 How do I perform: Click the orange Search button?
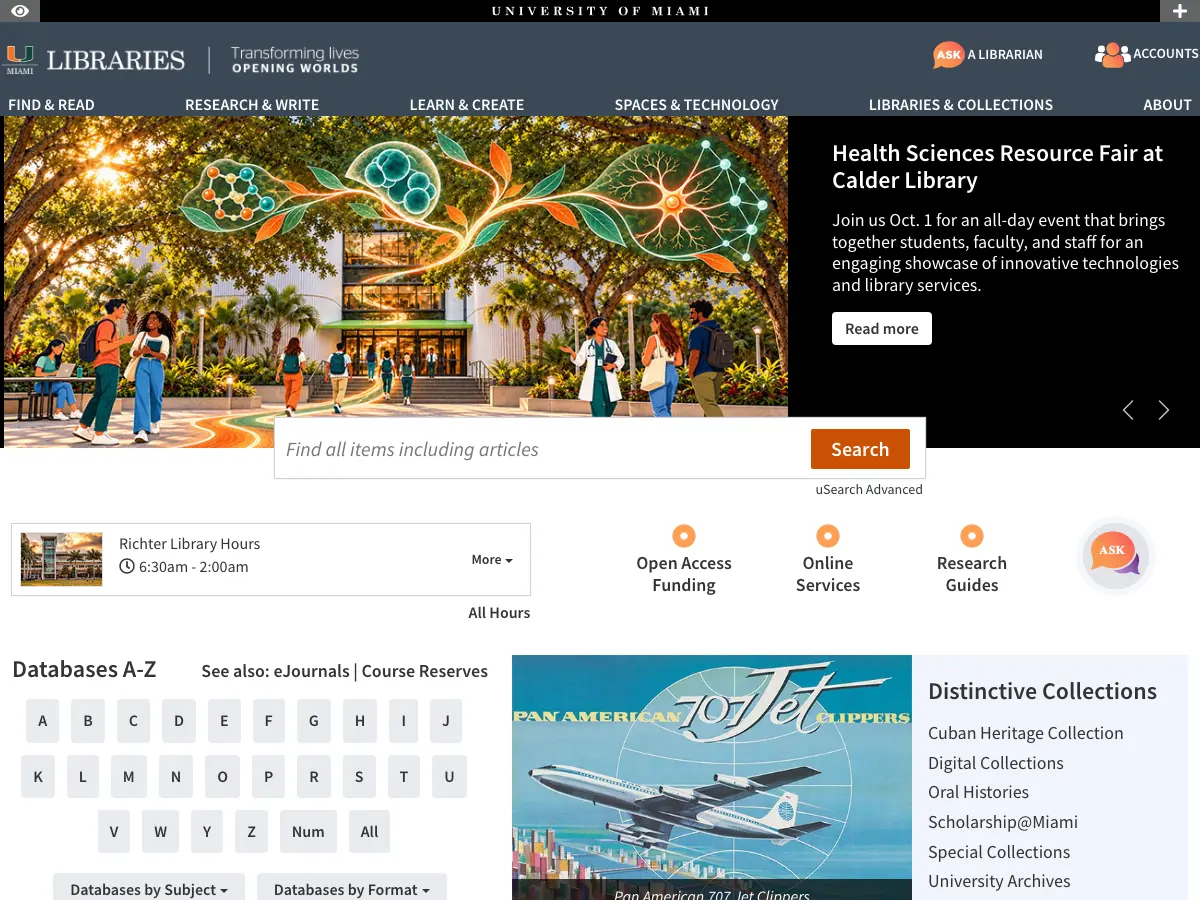860,449
